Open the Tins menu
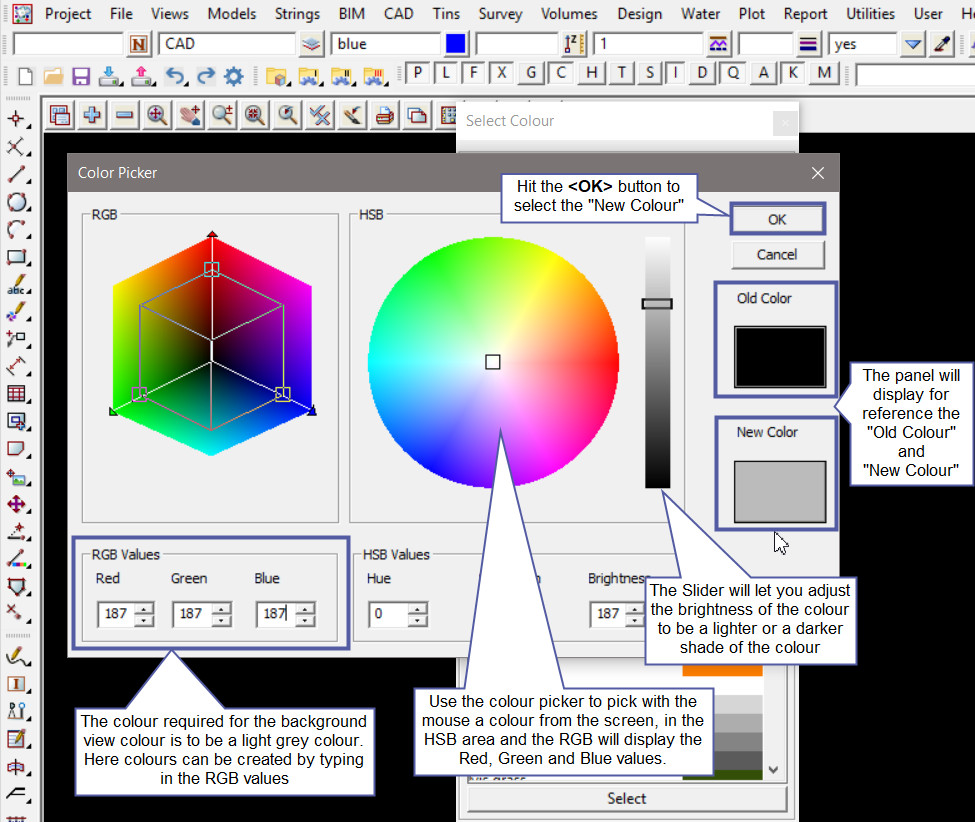 (x=446, y=14)
